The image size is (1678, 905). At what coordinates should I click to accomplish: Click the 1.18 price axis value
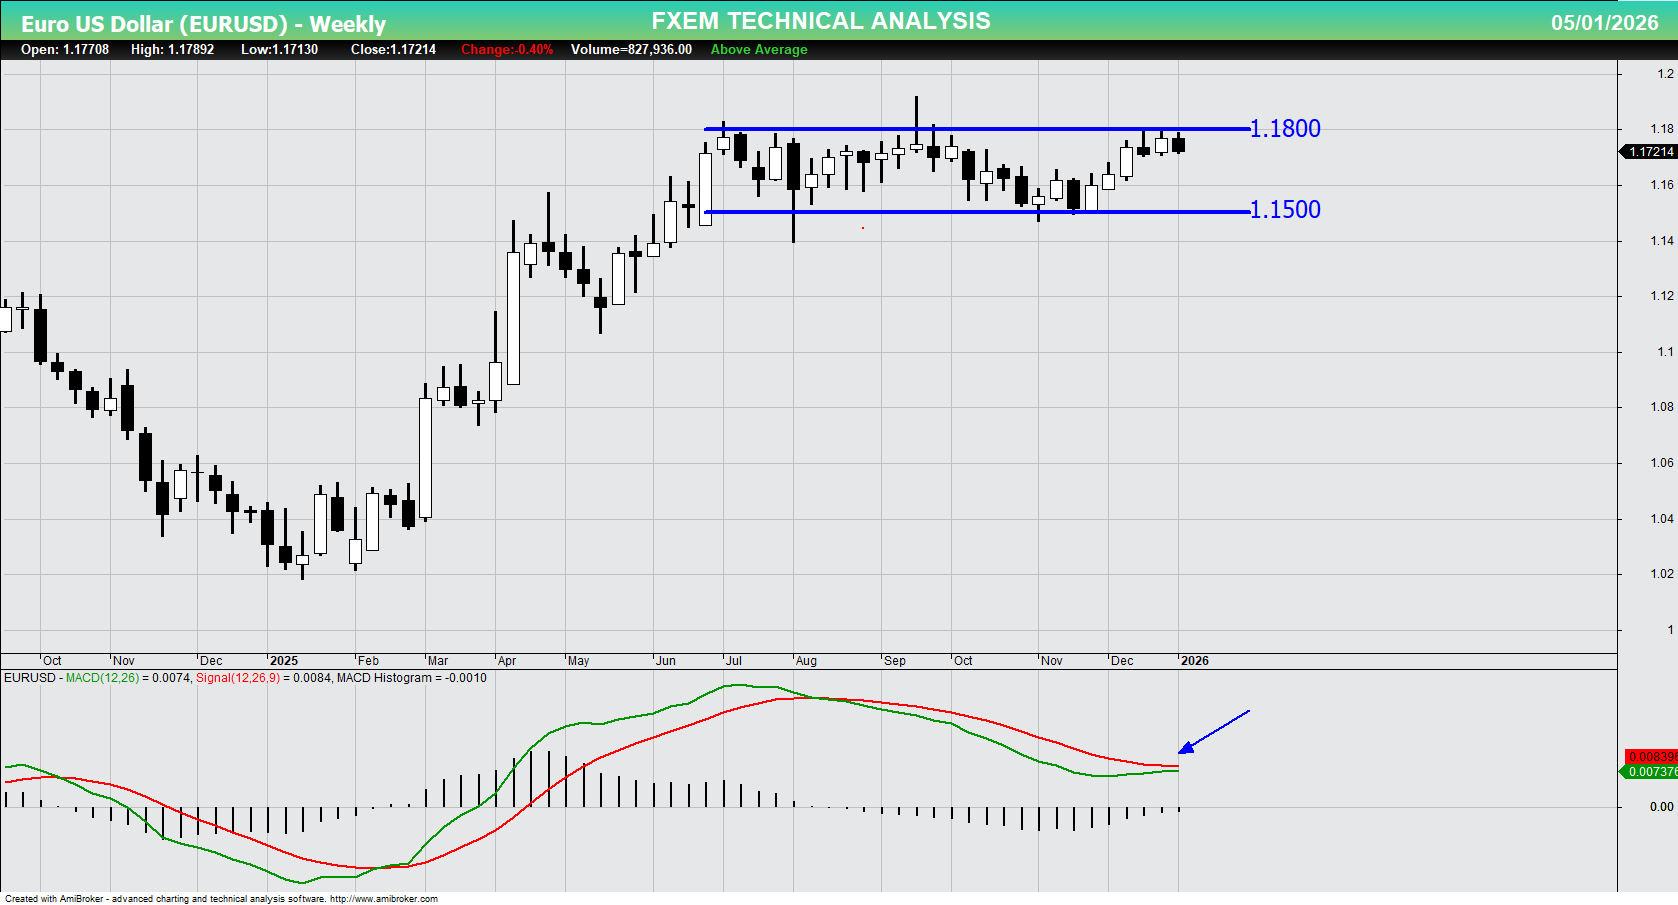click(1660, 128)
